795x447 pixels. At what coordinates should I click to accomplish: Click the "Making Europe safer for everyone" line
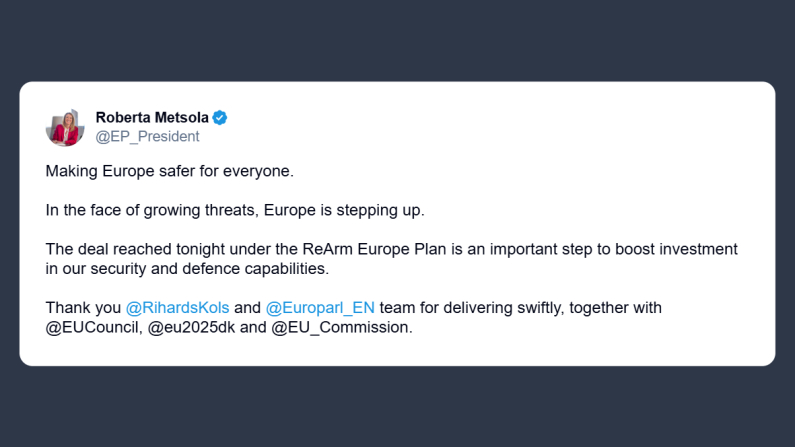coord(170,171)
